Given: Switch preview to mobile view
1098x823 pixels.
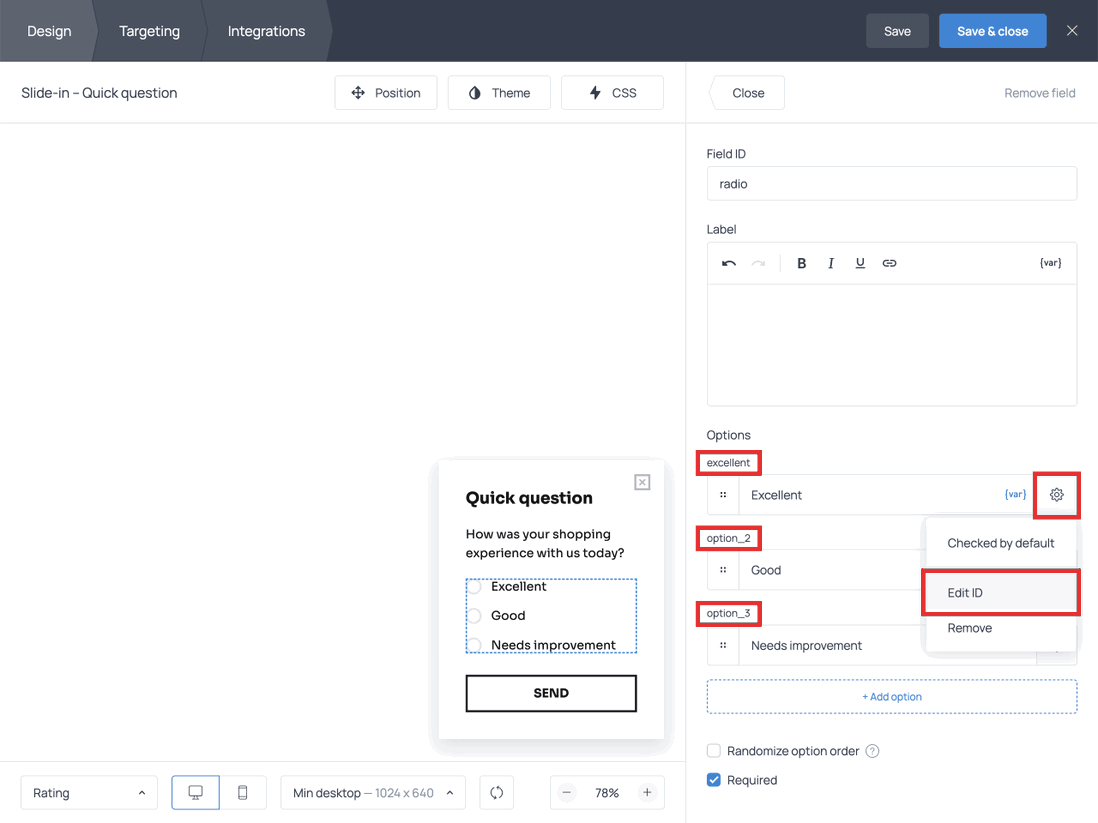Looking at the screenshot, I should (x=242, y=792).
